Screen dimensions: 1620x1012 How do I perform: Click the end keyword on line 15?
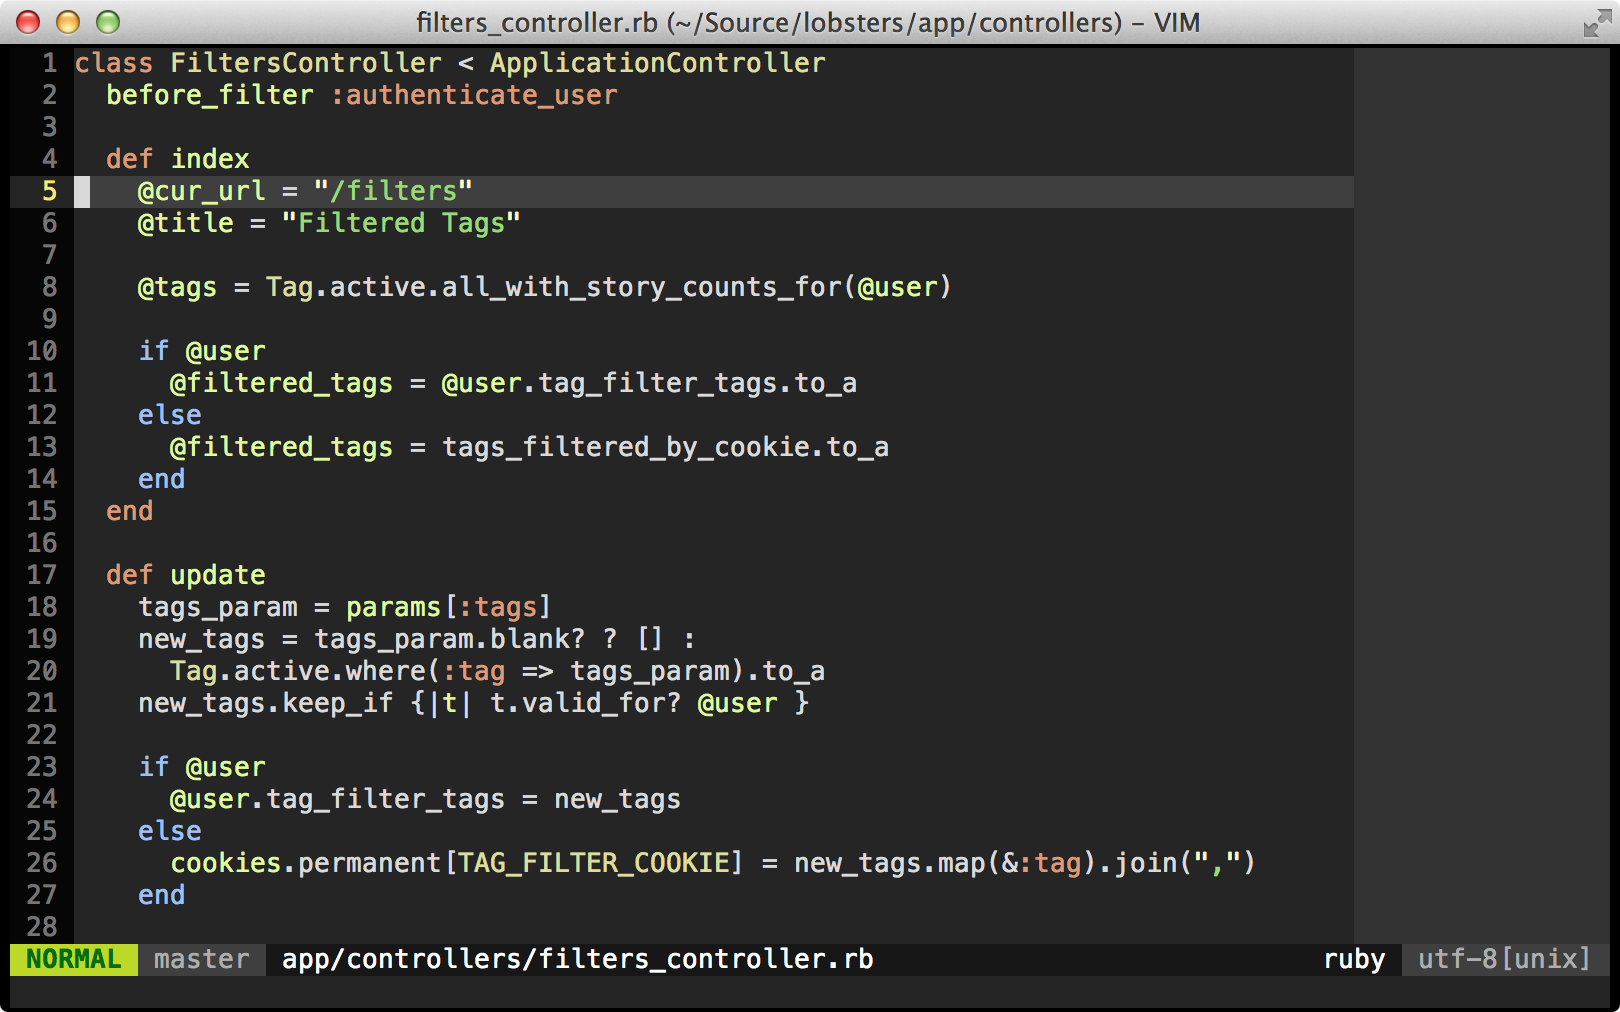[x=130, y=511]
